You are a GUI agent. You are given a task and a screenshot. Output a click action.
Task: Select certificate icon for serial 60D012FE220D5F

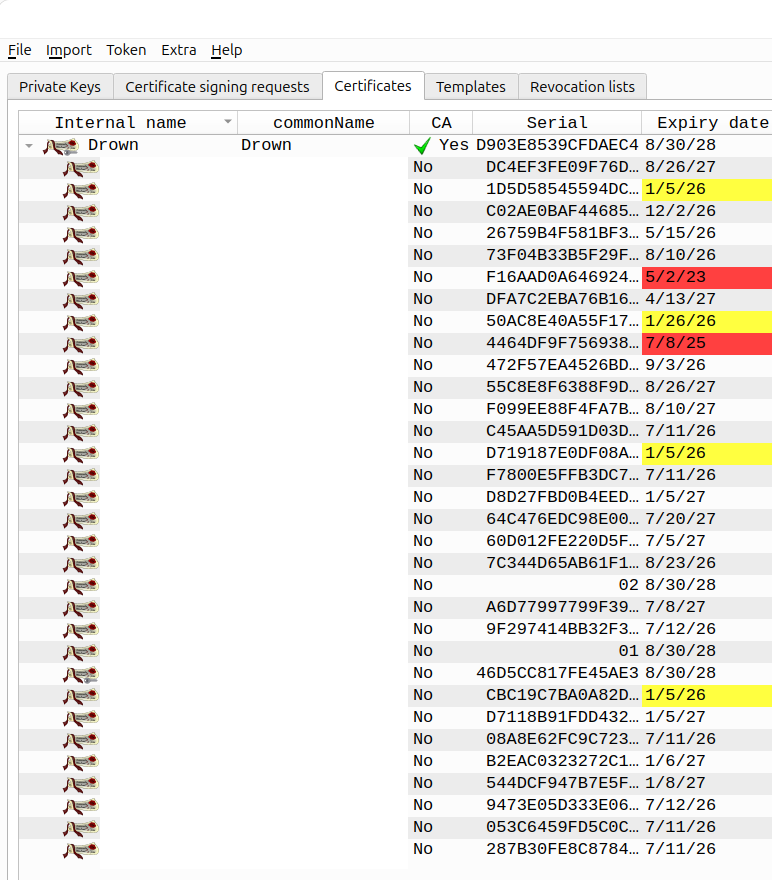pyautogui.click(x=81, y=542)
